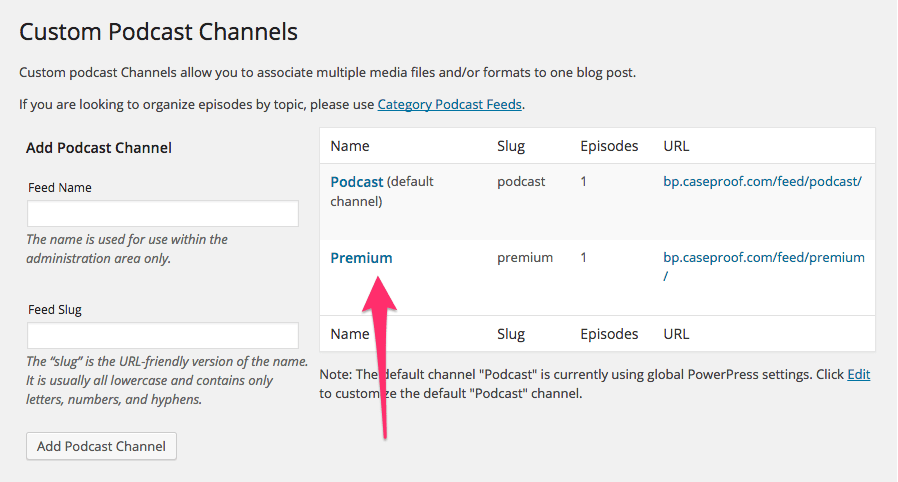898x482 pixels.
Task: Click the Name column label in table footer
Action: (350, 334)
